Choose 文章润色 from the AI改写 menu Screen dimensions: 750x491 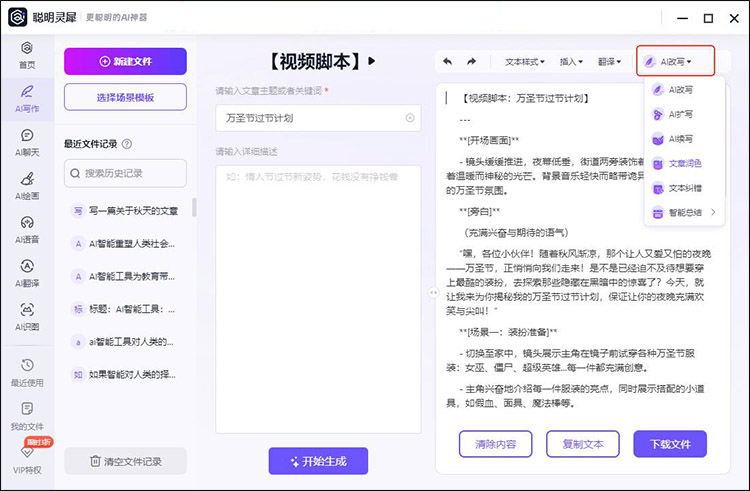tap(684, 163)
